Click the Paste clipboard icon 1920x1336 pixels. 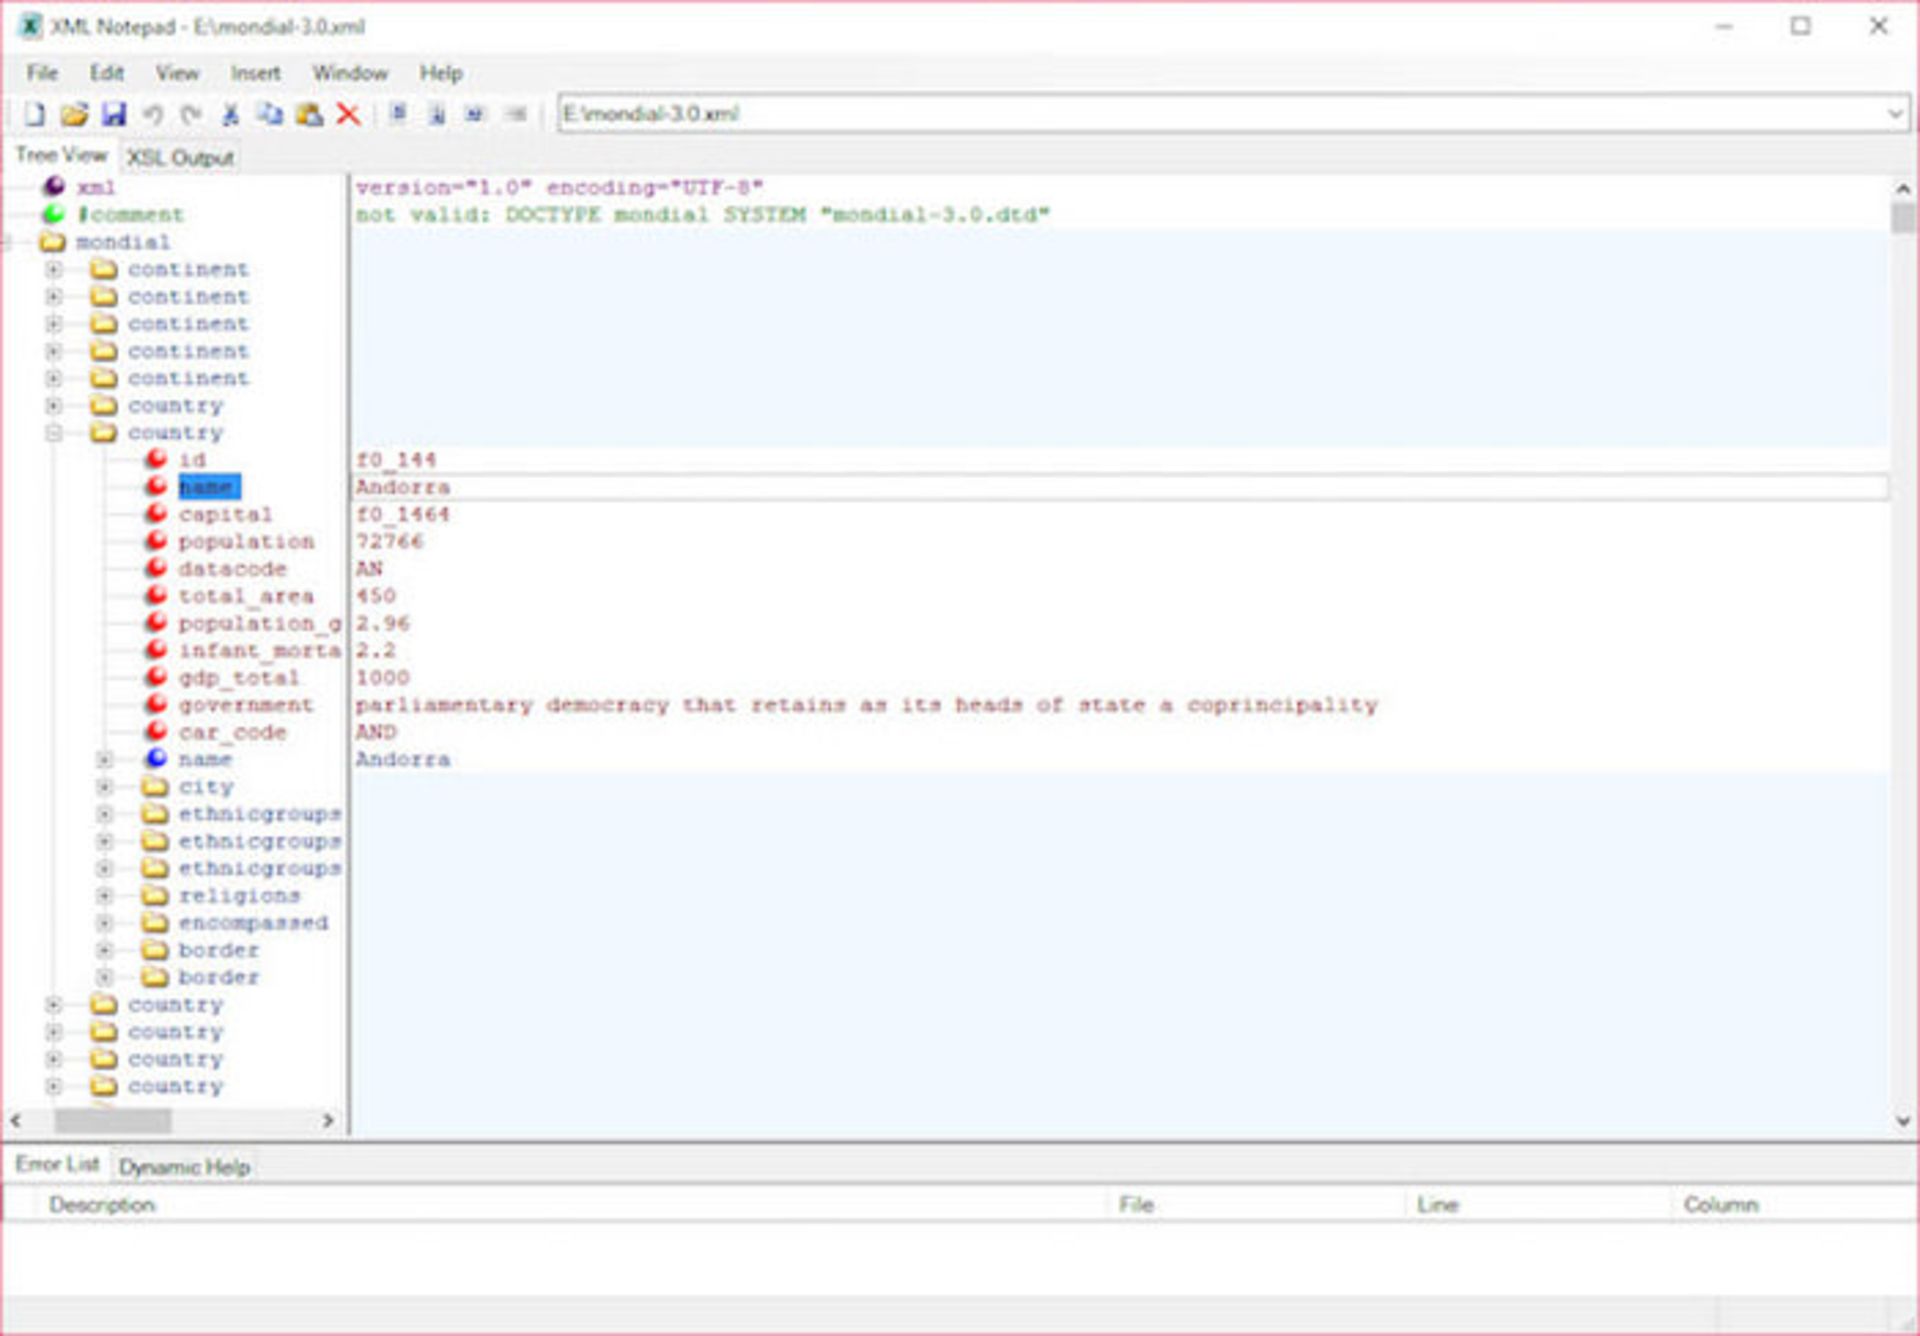point(309,114)
